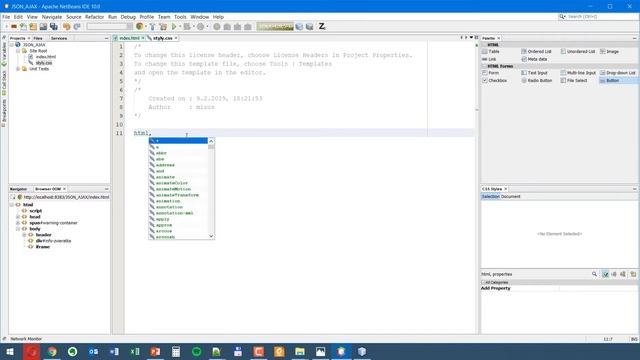
Task: Click the Build Project hammer icon
Action: pos(152,27)
